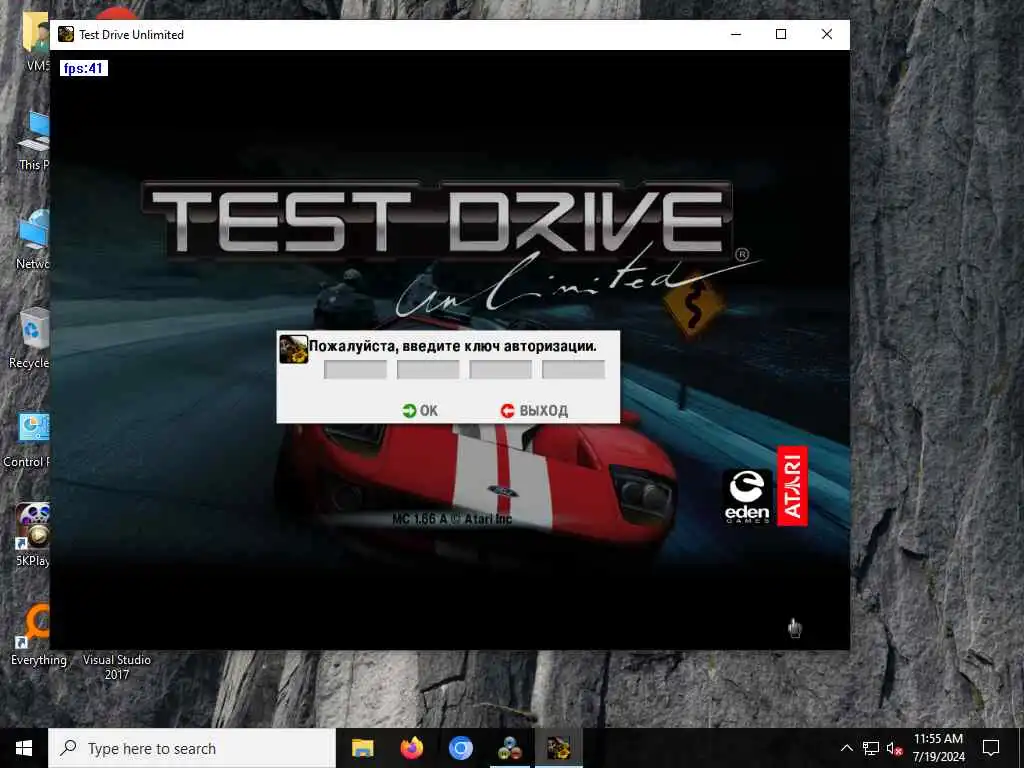Select the Everything desktop icon

[x=38, y=634]
